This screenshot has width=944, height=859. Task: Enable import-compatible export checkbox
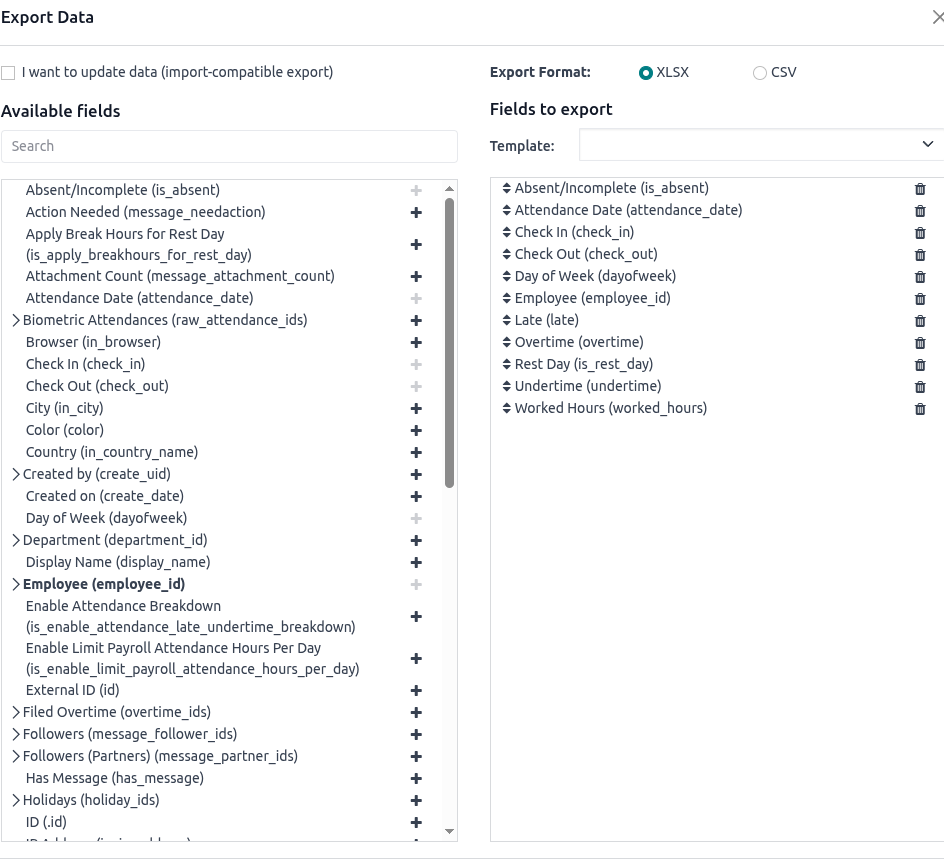pyautogui.click(x=9, y=73)
